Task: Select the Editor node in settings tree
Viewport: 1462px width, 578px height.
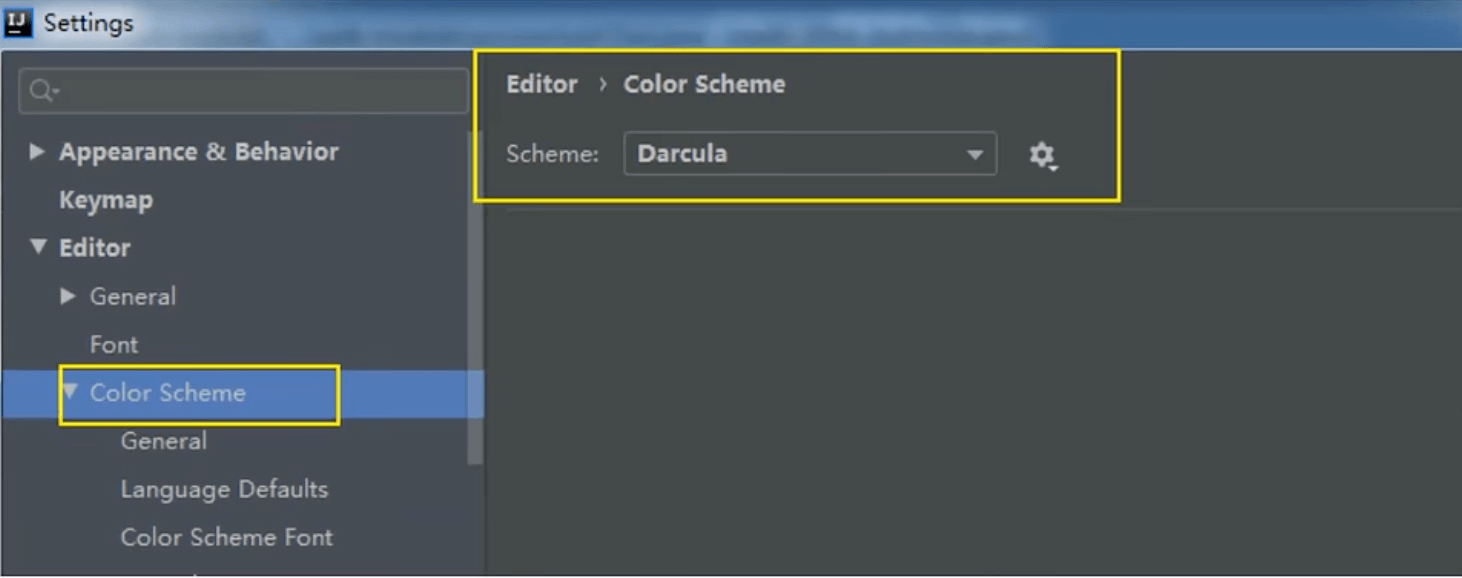Action: [x=95, y=248]
